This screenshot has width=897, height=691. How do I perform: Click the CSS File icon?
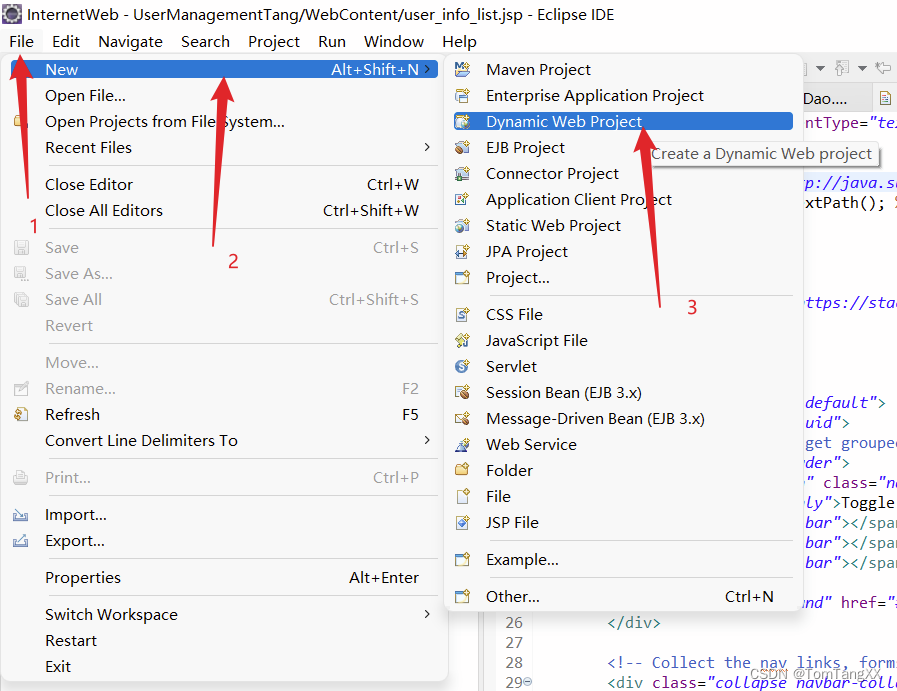(462, 315)
